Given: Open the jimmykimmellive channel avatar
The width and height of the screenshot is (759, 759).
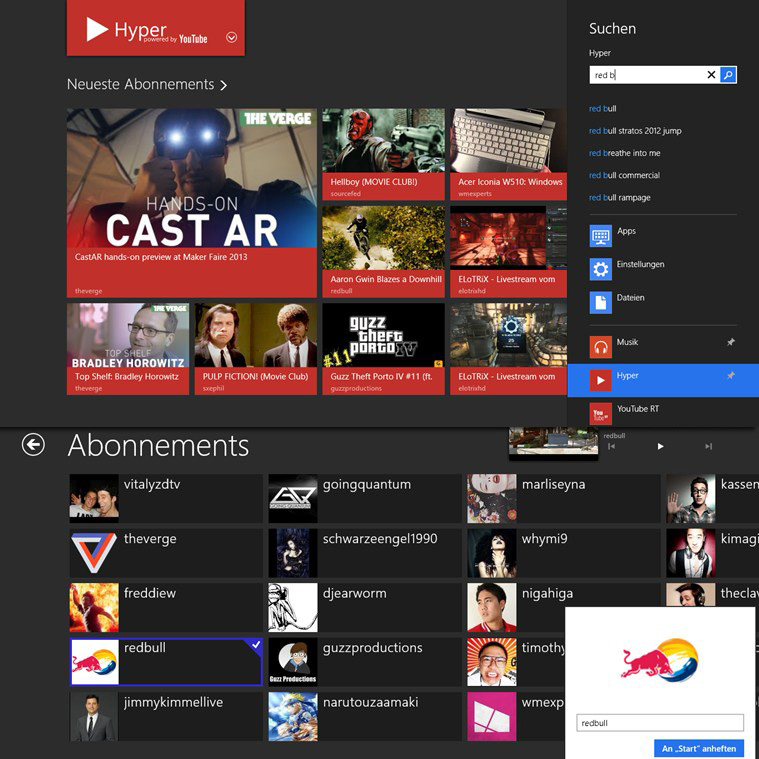Looking at the screenshot, I should (x=94, y=716).
